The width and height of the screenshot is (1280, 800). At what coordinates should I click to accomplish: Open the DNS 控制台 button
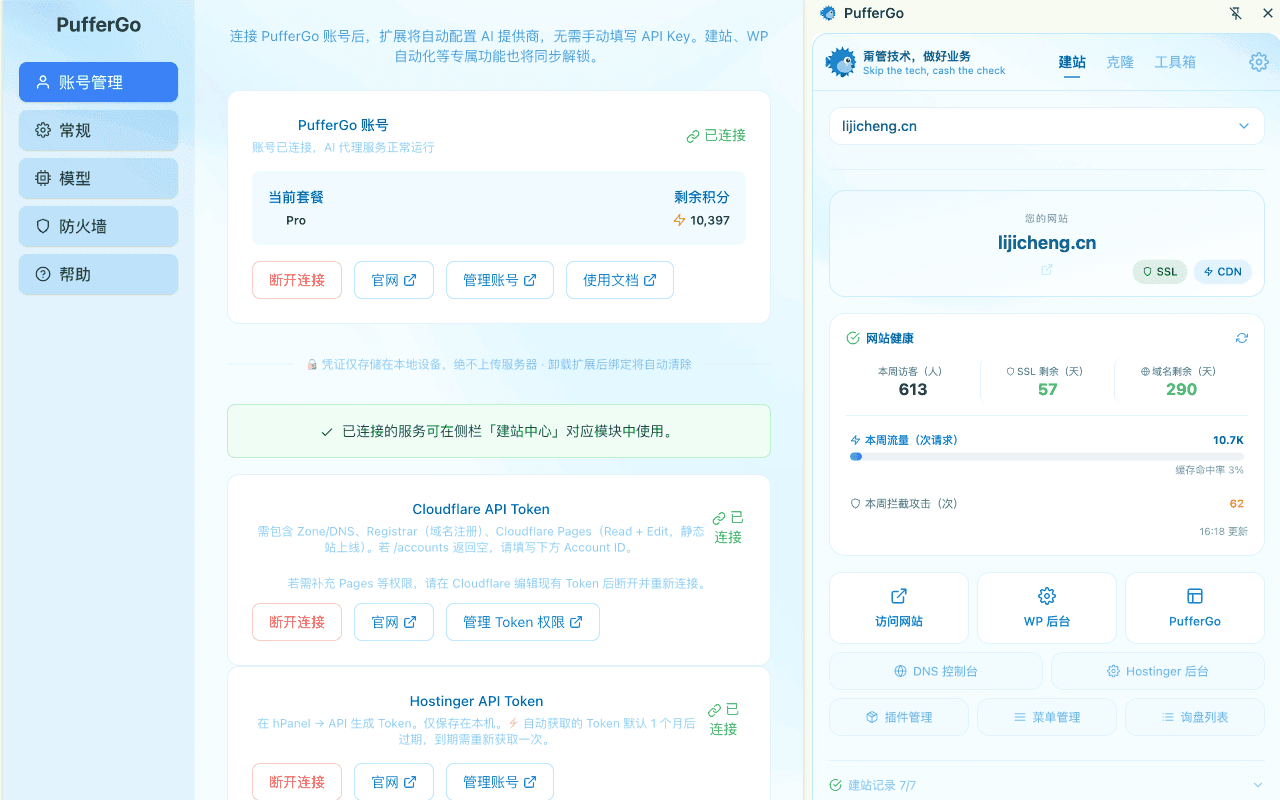tap(936, 671)
